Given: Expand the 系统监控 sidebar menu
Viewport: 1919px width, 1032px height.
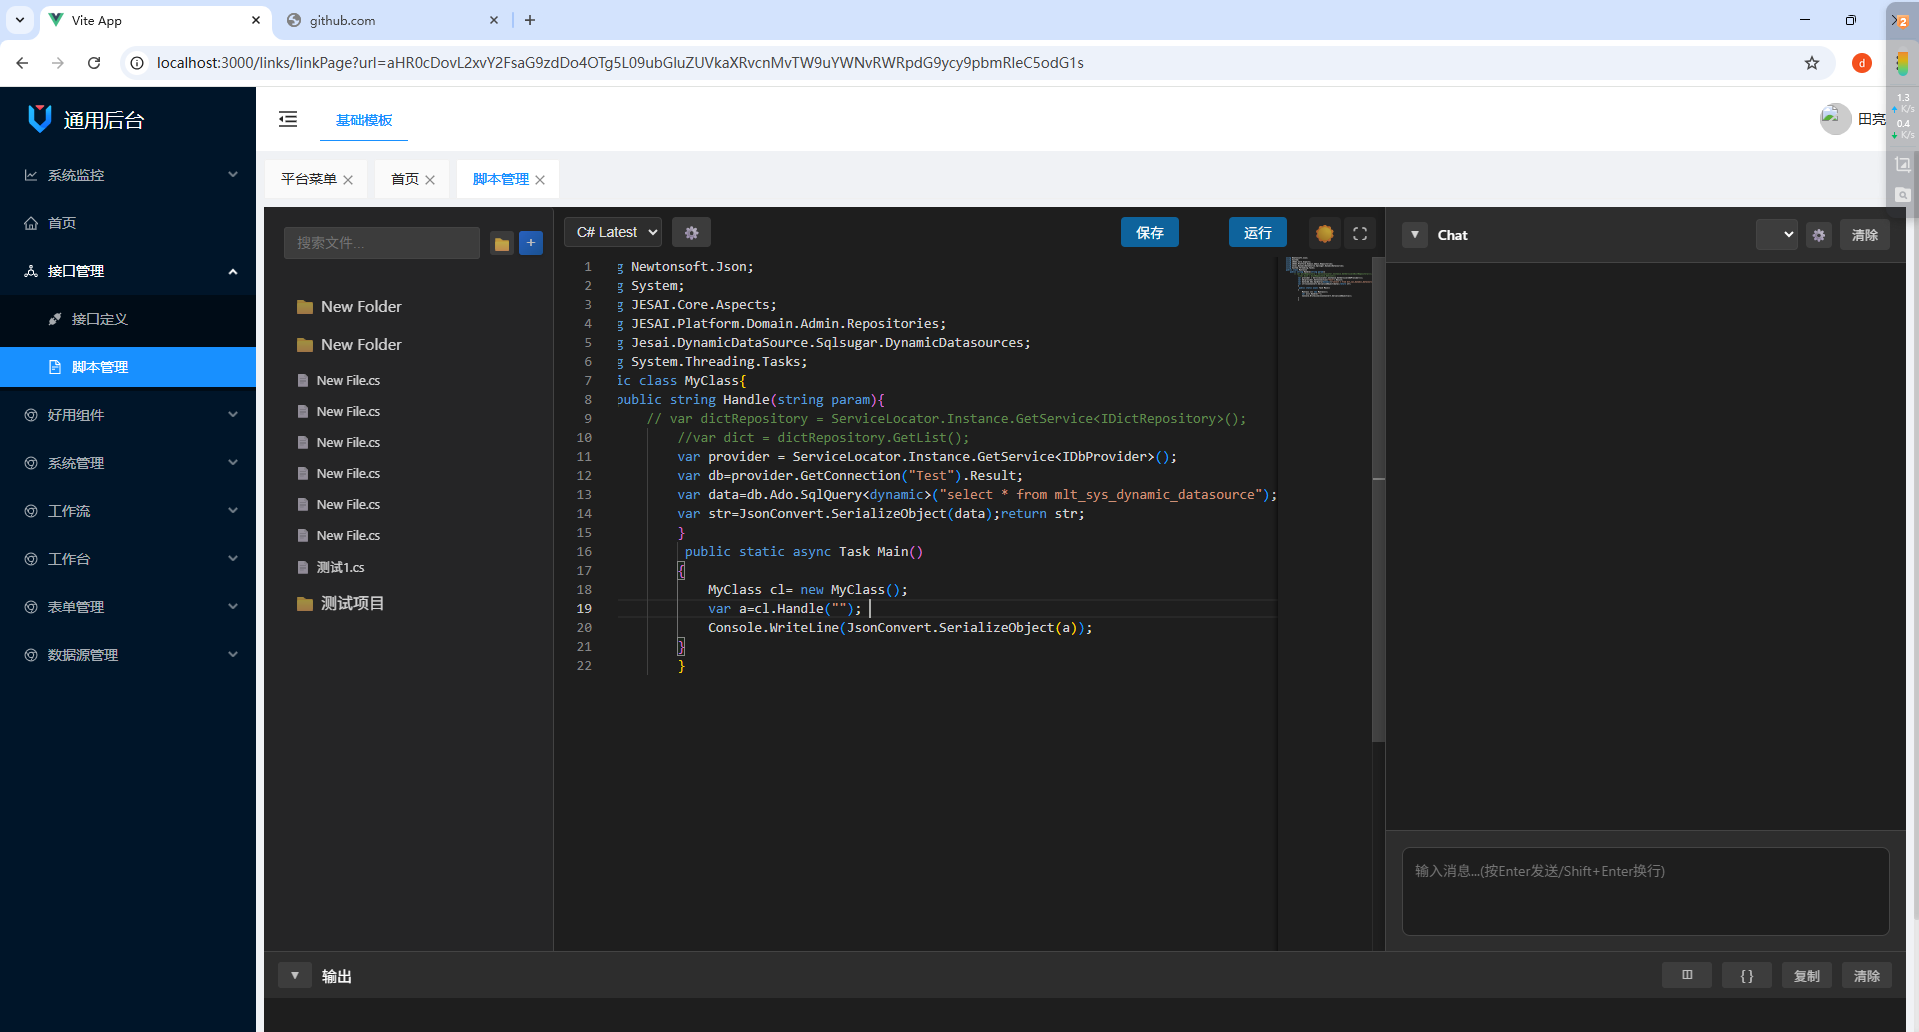Looking at the screenshot, I should click(128, 175).
